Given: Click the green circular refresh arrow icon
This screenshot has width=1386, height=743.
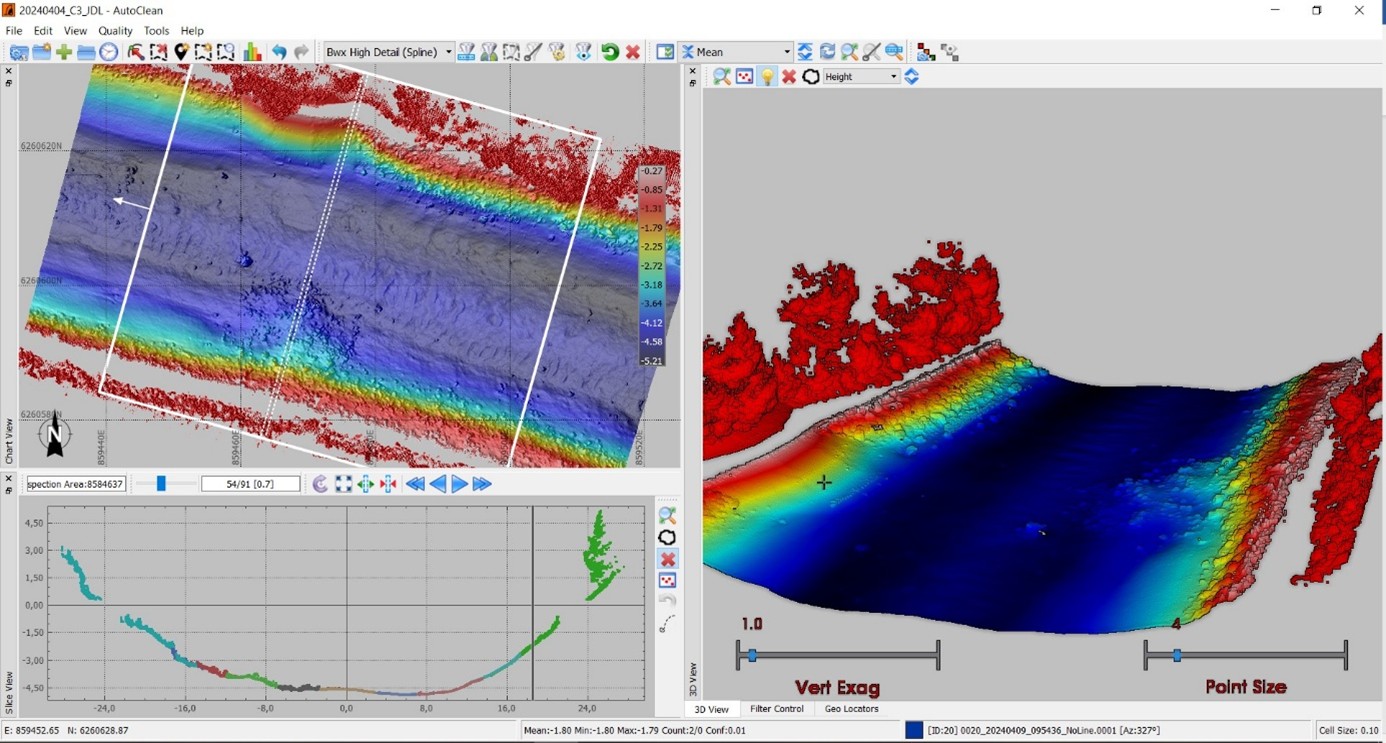Looking at the screenshot, I should click(x=610, y=52).
